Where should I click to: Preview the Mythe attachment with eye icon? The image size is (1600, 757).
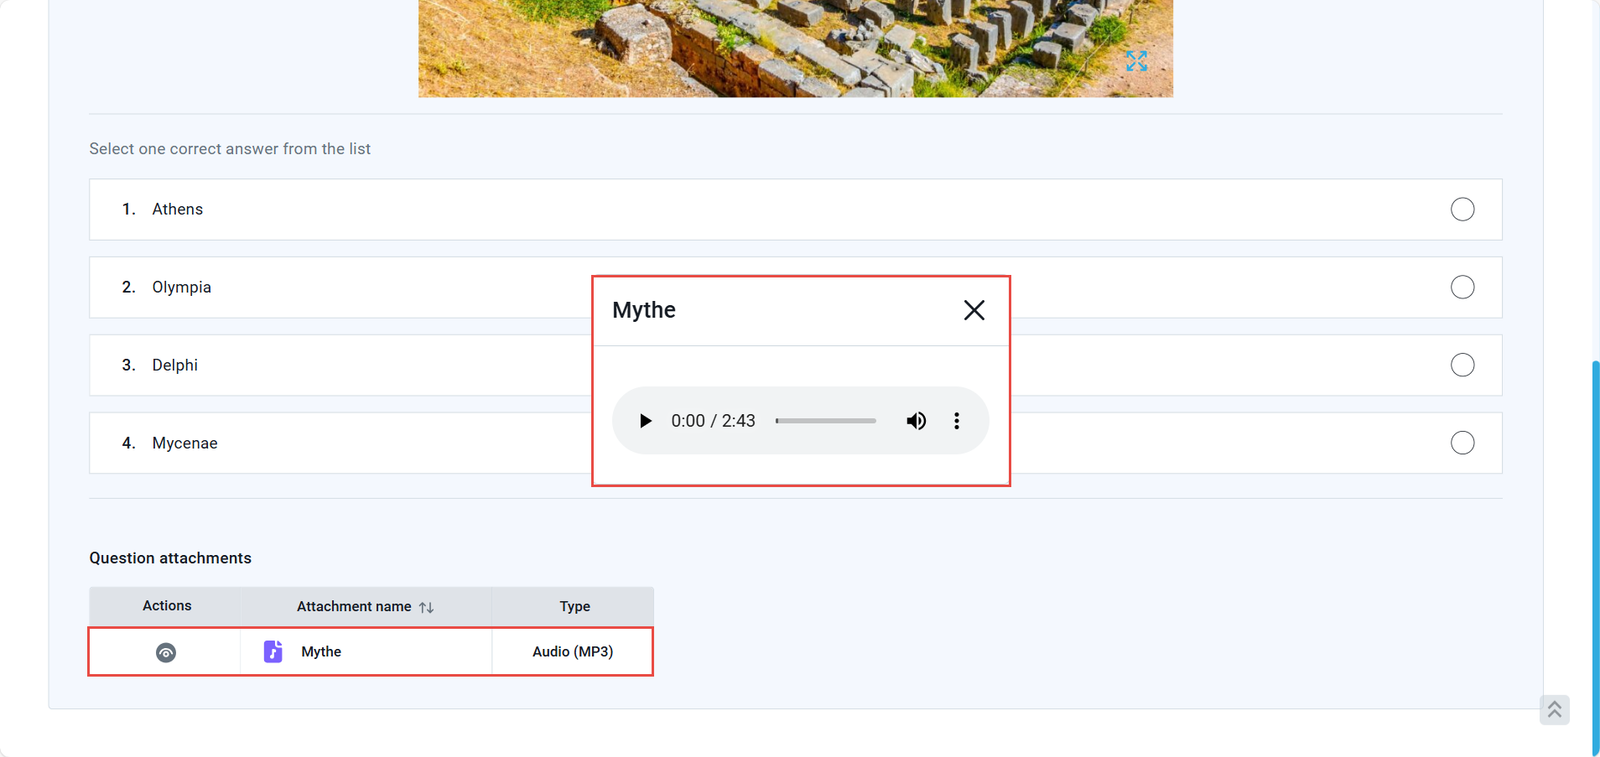point(166,653)
